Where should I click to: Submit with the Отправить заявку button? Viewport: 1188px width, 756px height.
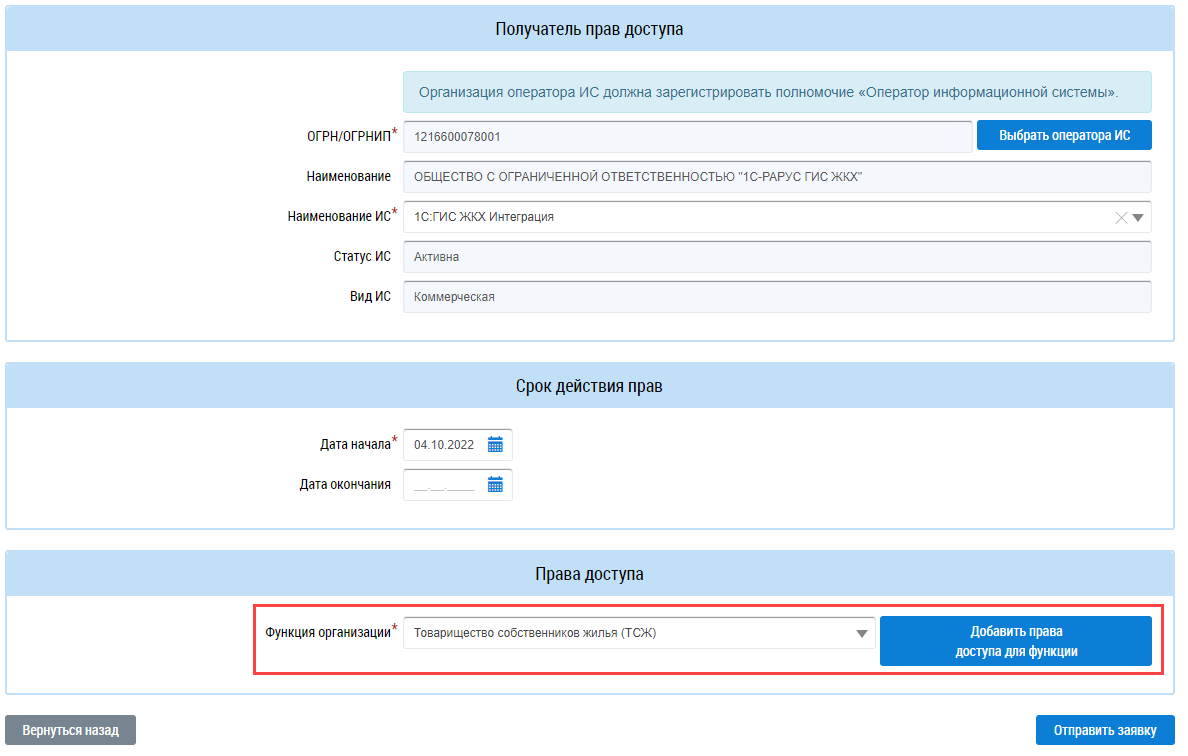click(x=1105, y=730)
